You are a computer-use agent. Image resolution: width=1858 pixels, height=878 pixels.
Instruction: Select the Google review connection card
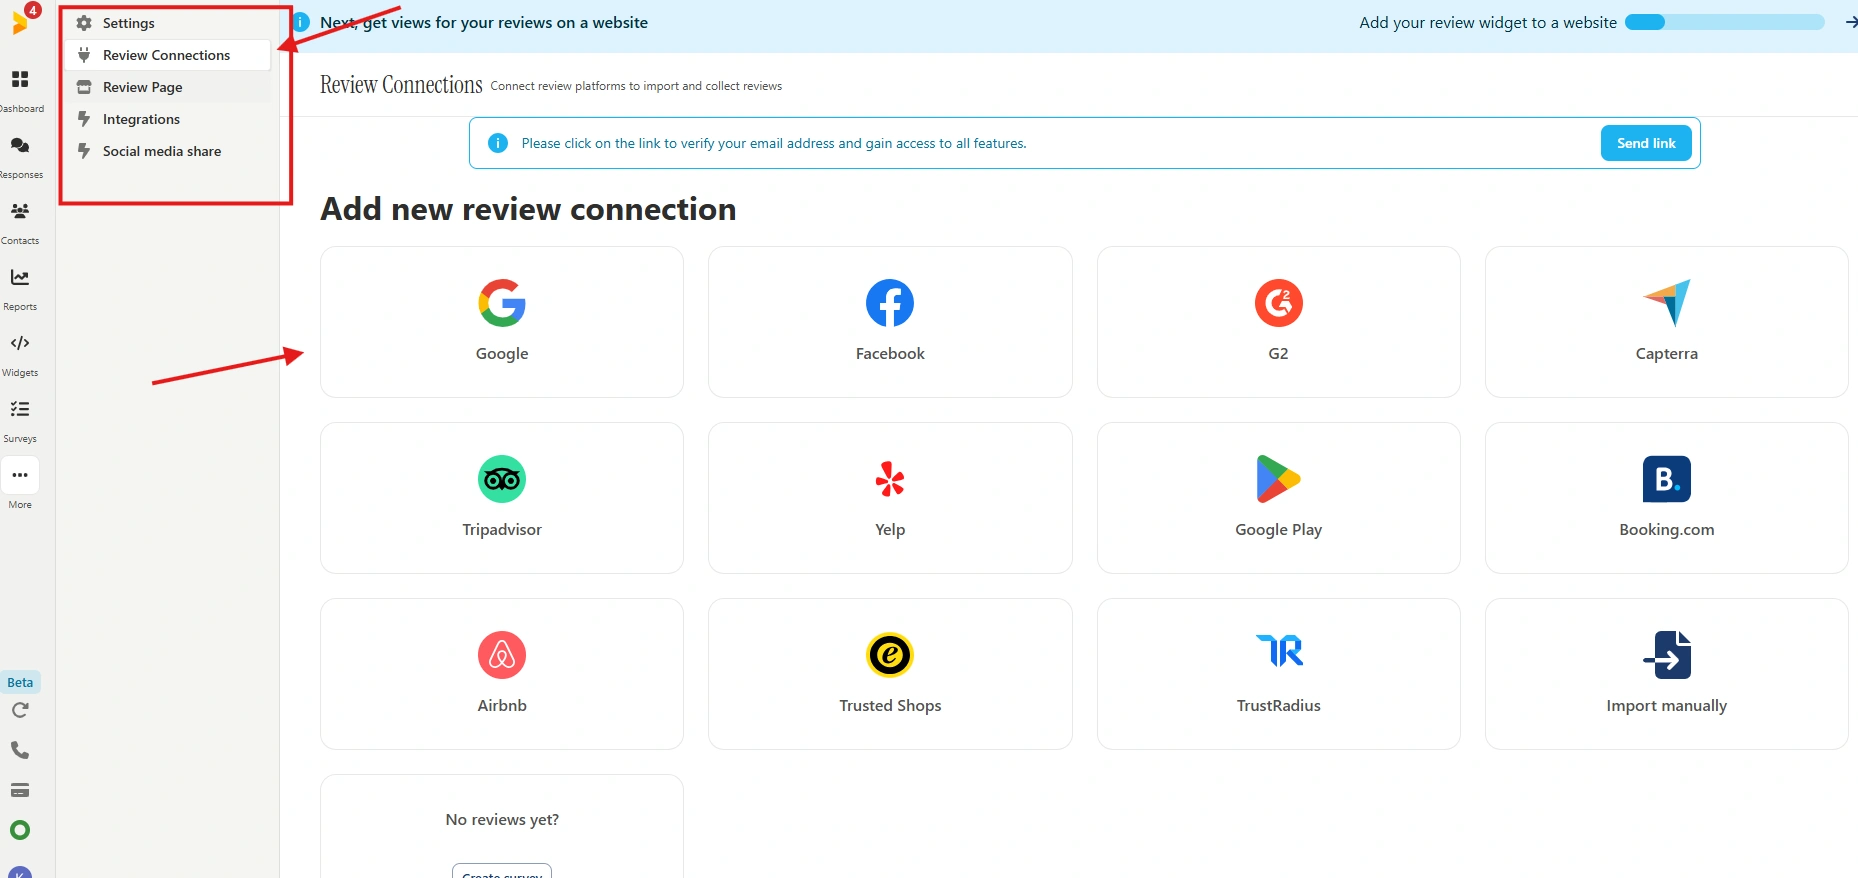coord(502,322)
